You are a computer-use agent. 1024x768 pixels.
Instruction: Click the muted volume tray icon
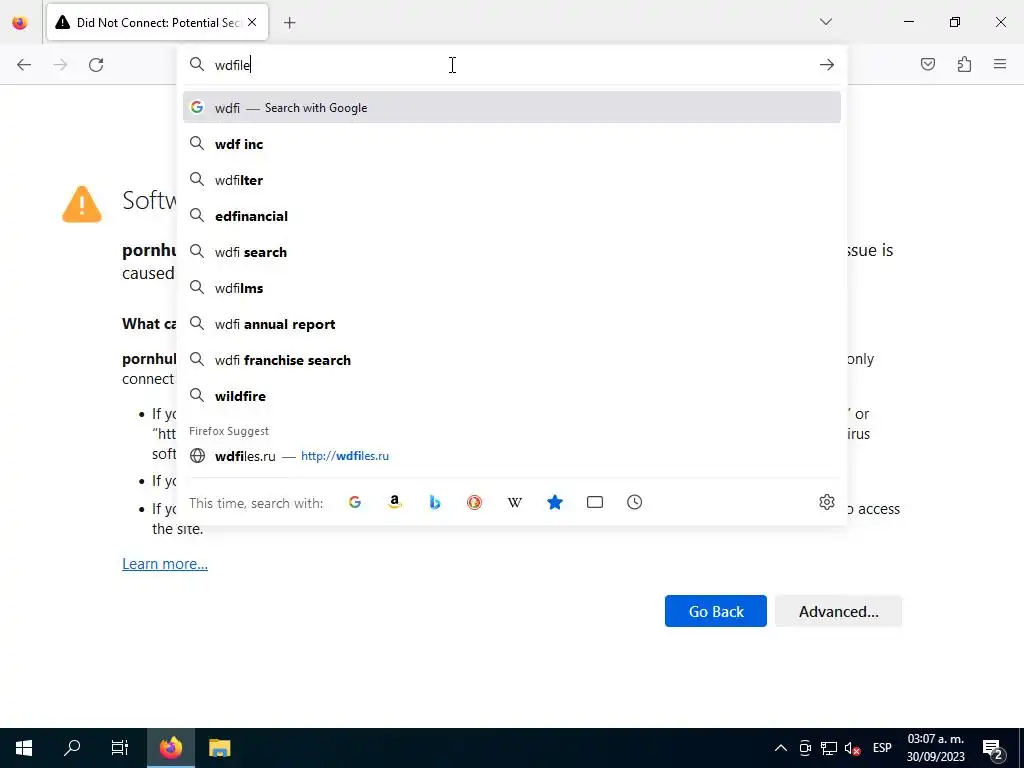coord(852,748)
